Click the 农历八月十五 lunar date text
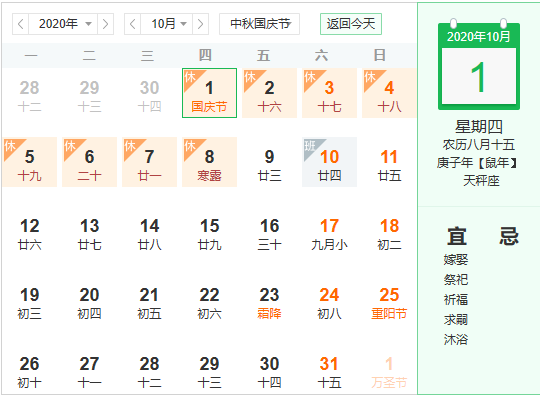Screen dimensions: 540x397 tap(479, 145)
